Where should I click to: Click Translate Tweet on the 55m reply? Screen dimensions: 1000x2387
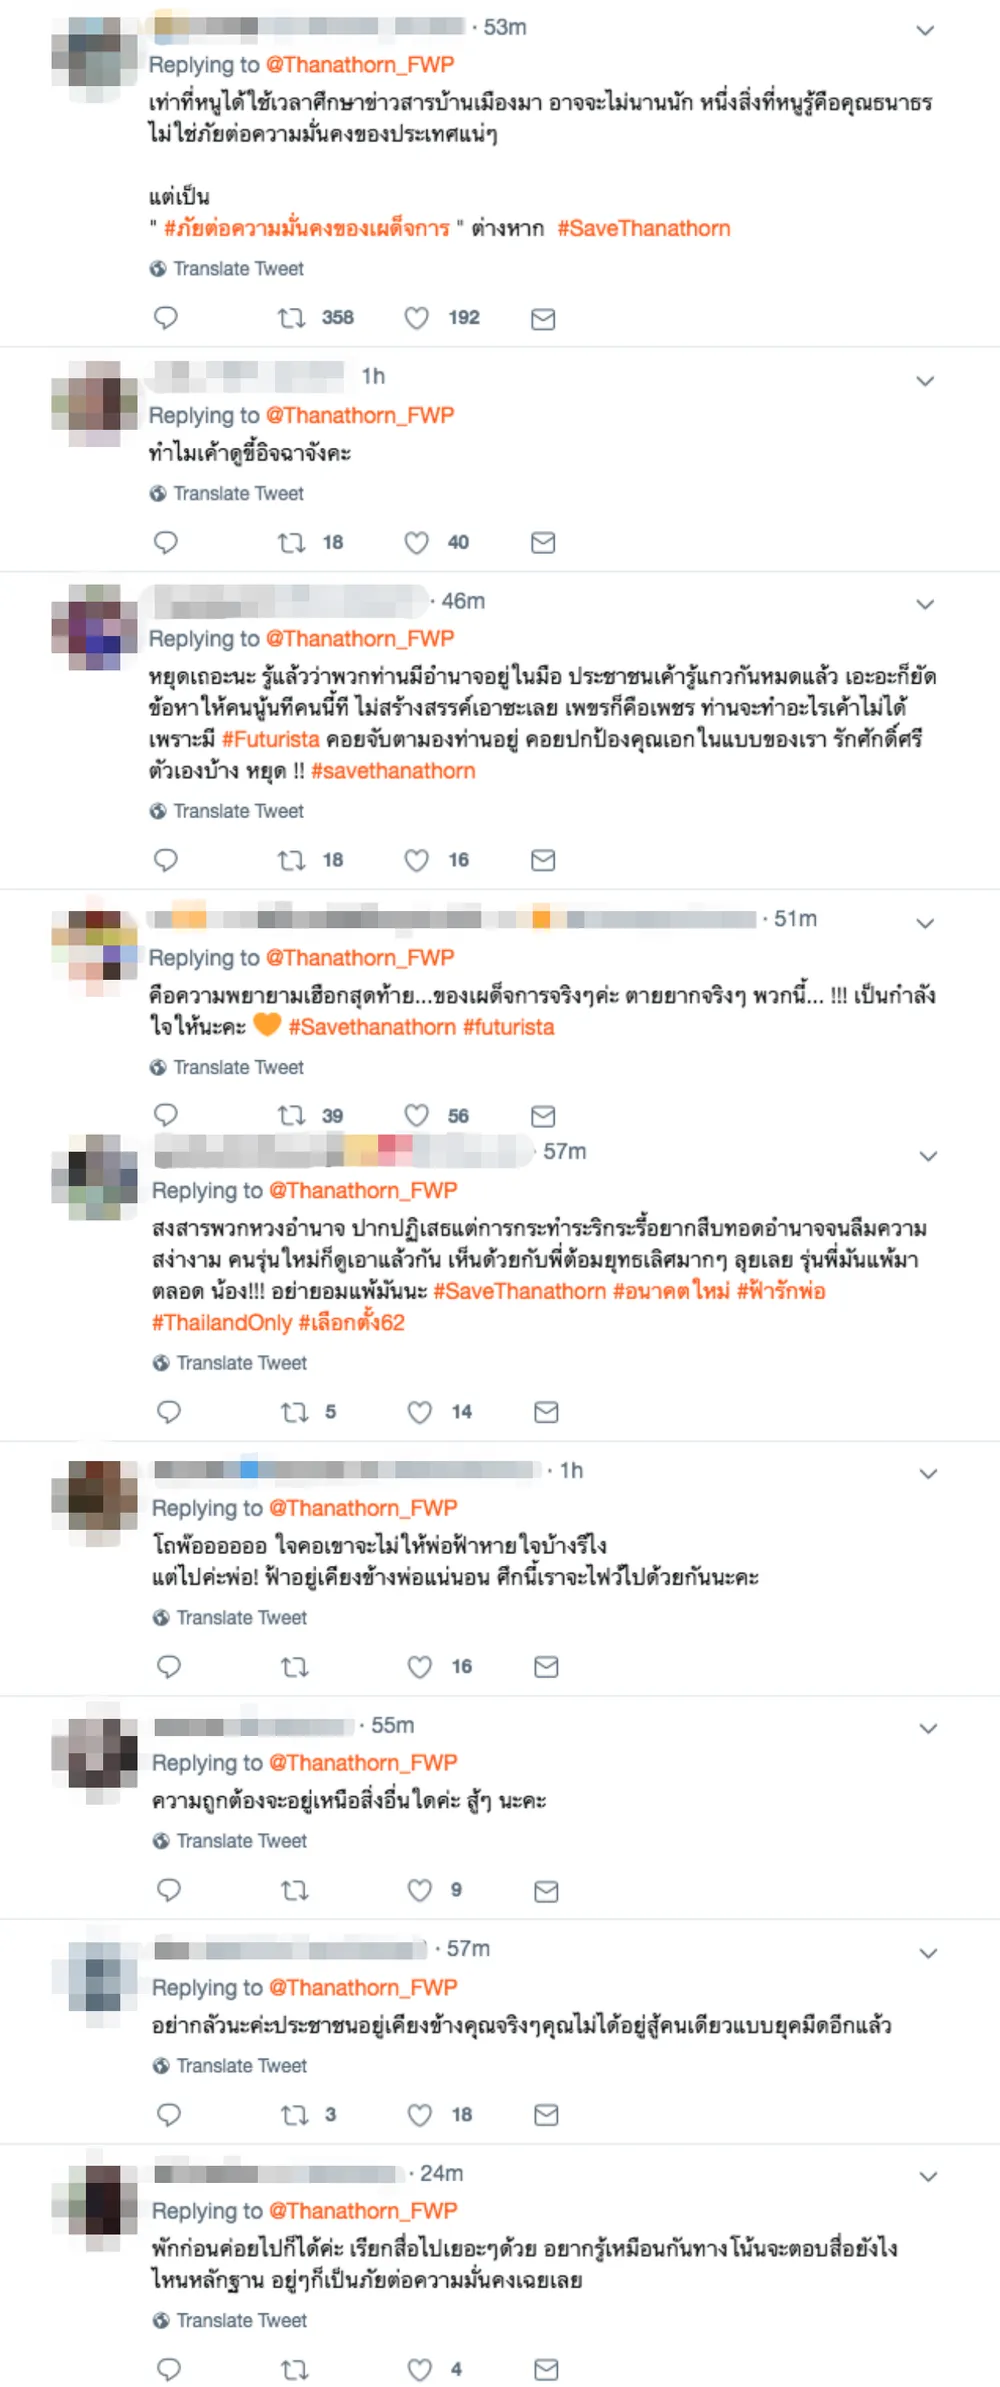(x=230, y=1840)
